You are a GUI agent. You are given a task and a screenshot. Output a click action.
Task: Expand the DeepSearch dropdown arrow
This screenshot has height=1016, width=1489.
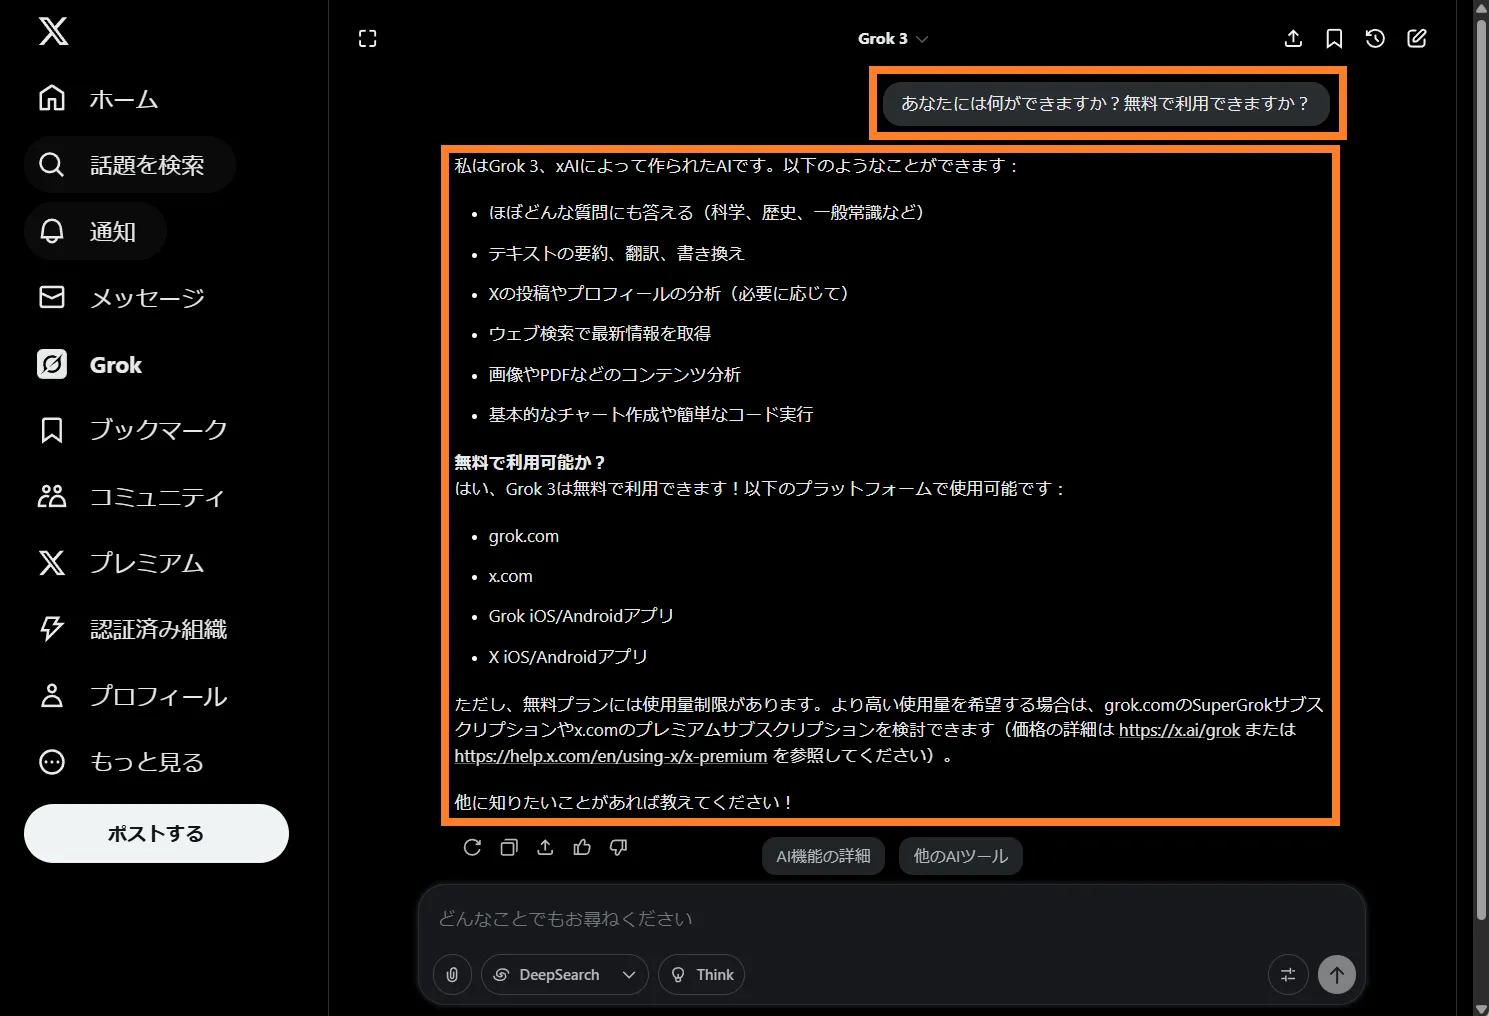(629, 974)
